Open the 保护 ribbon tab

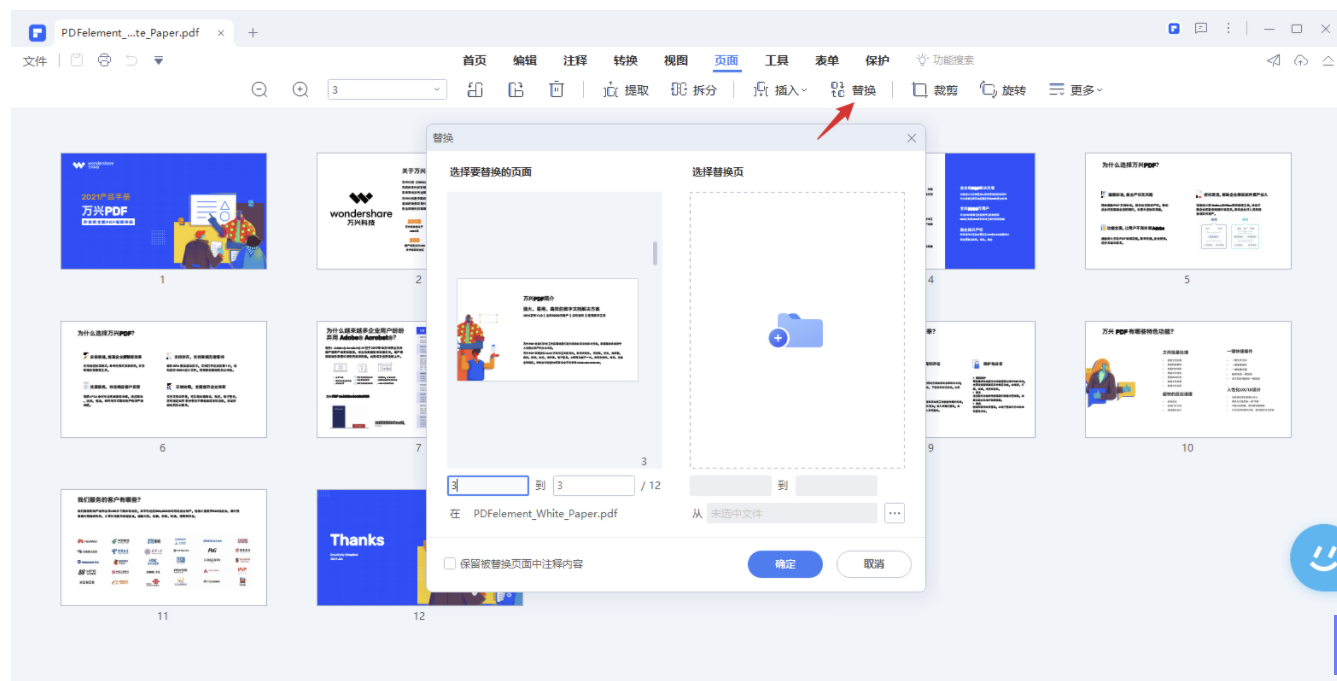(x=877, y=60)
